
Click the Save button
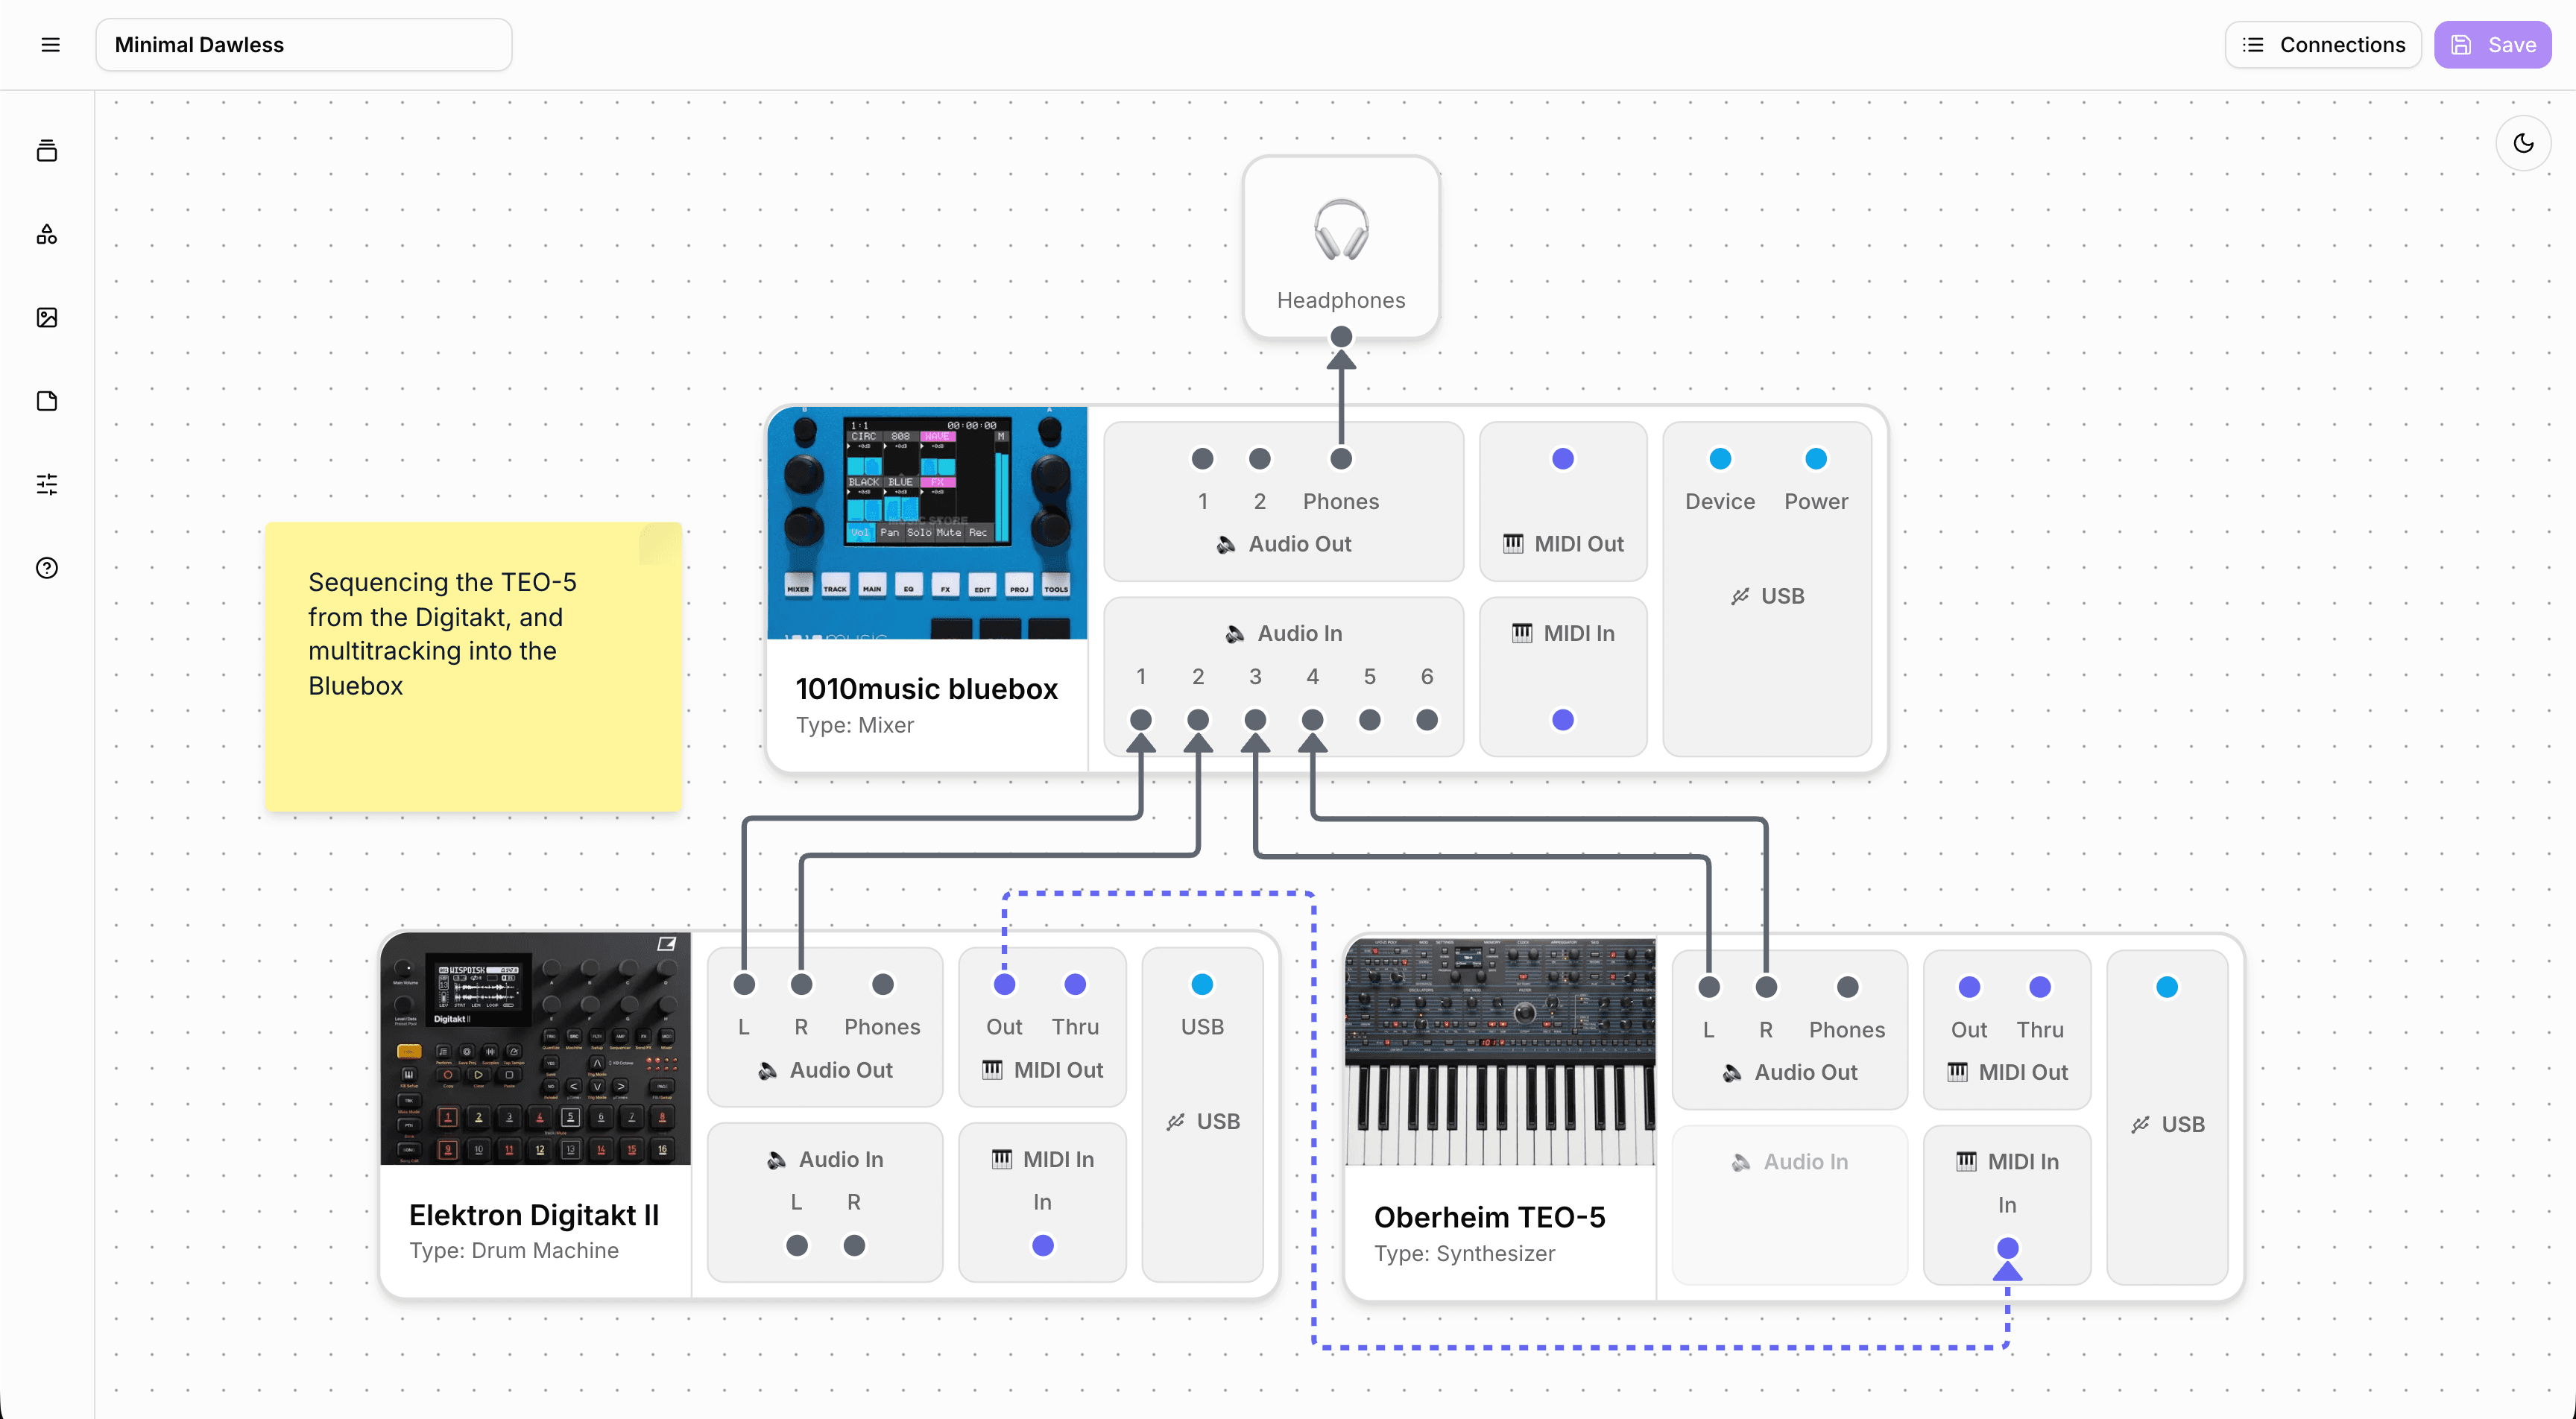[x=2492, y=45]
